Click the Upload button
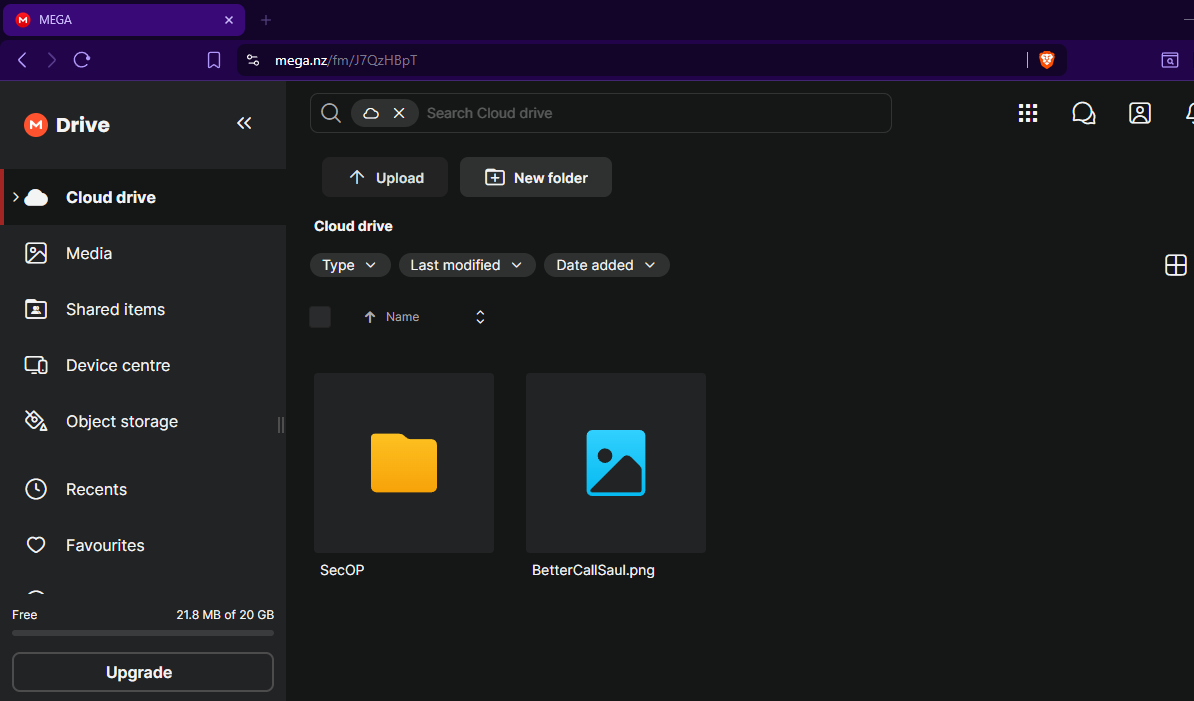The height and width of the screenshot is (701, 1194). click(x=385, y=177)
